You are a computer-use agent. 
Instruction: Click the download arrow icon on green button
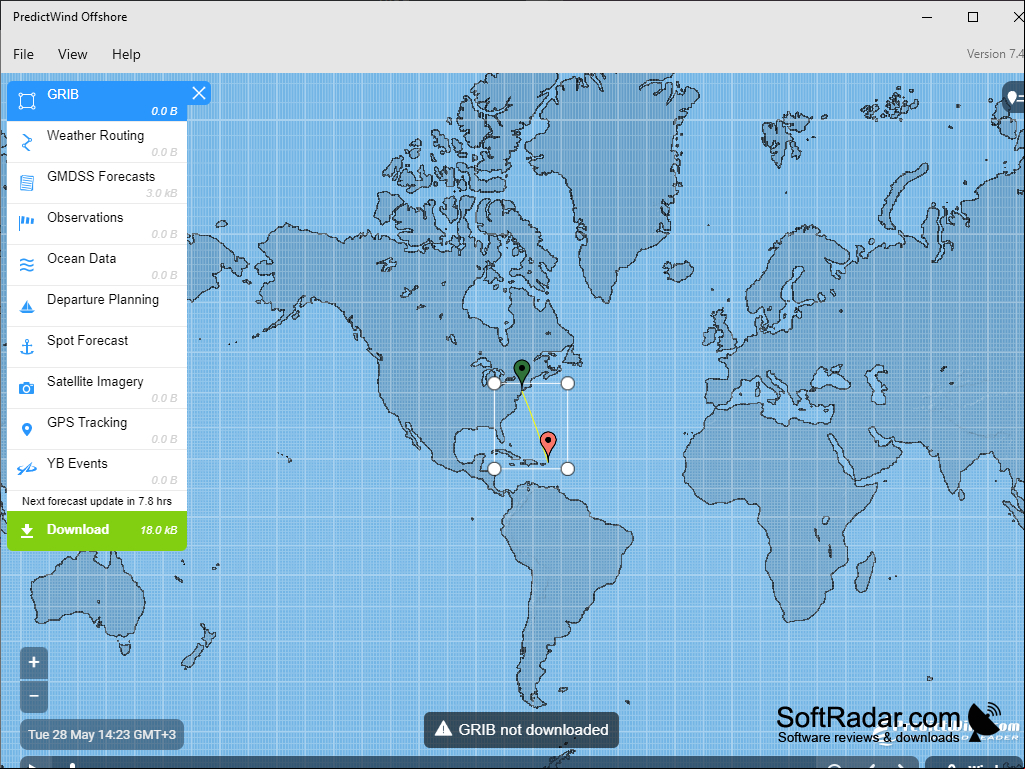pyautogui.click(x=27, y=530)
